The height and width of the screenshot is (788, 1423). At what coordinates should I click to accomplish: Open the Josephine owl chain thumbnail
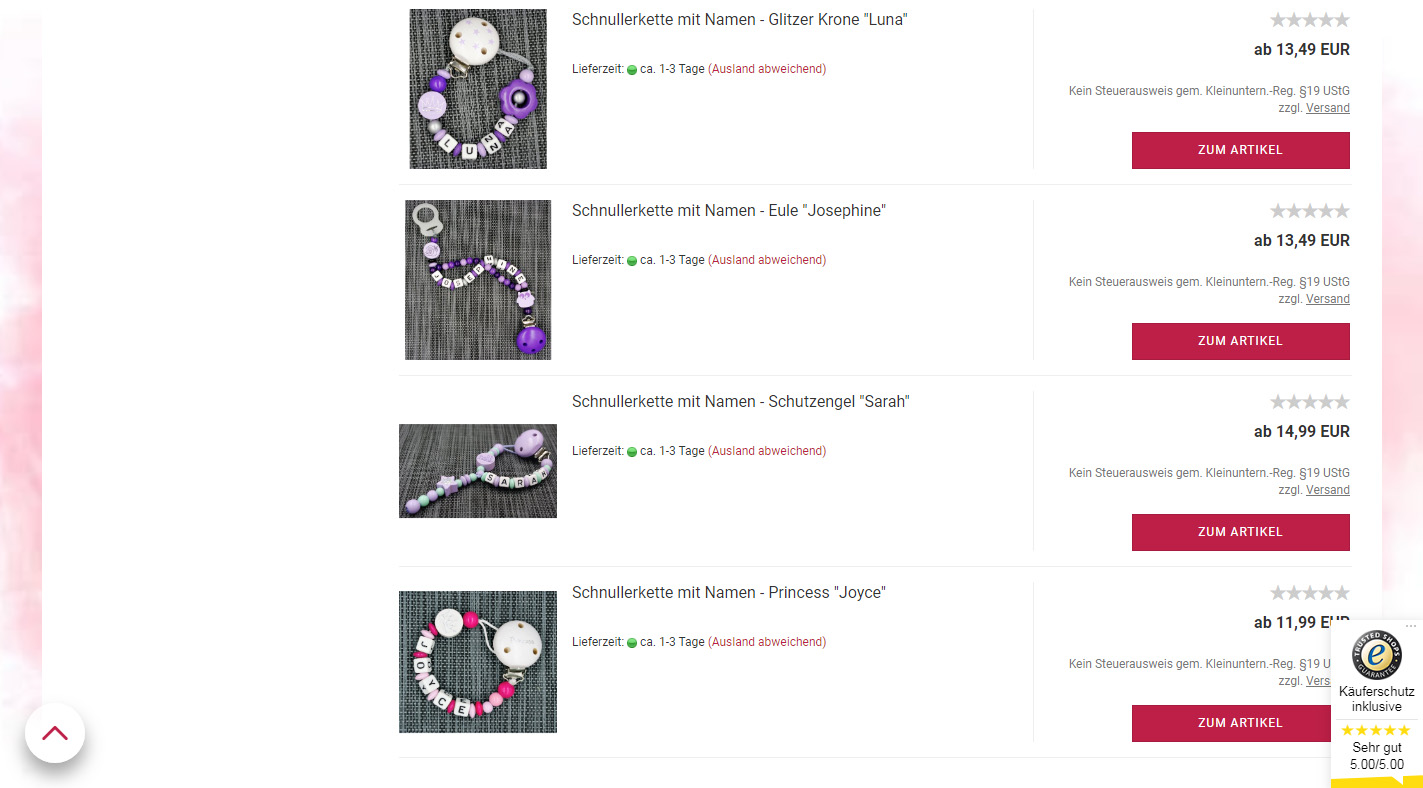(478, 280)
